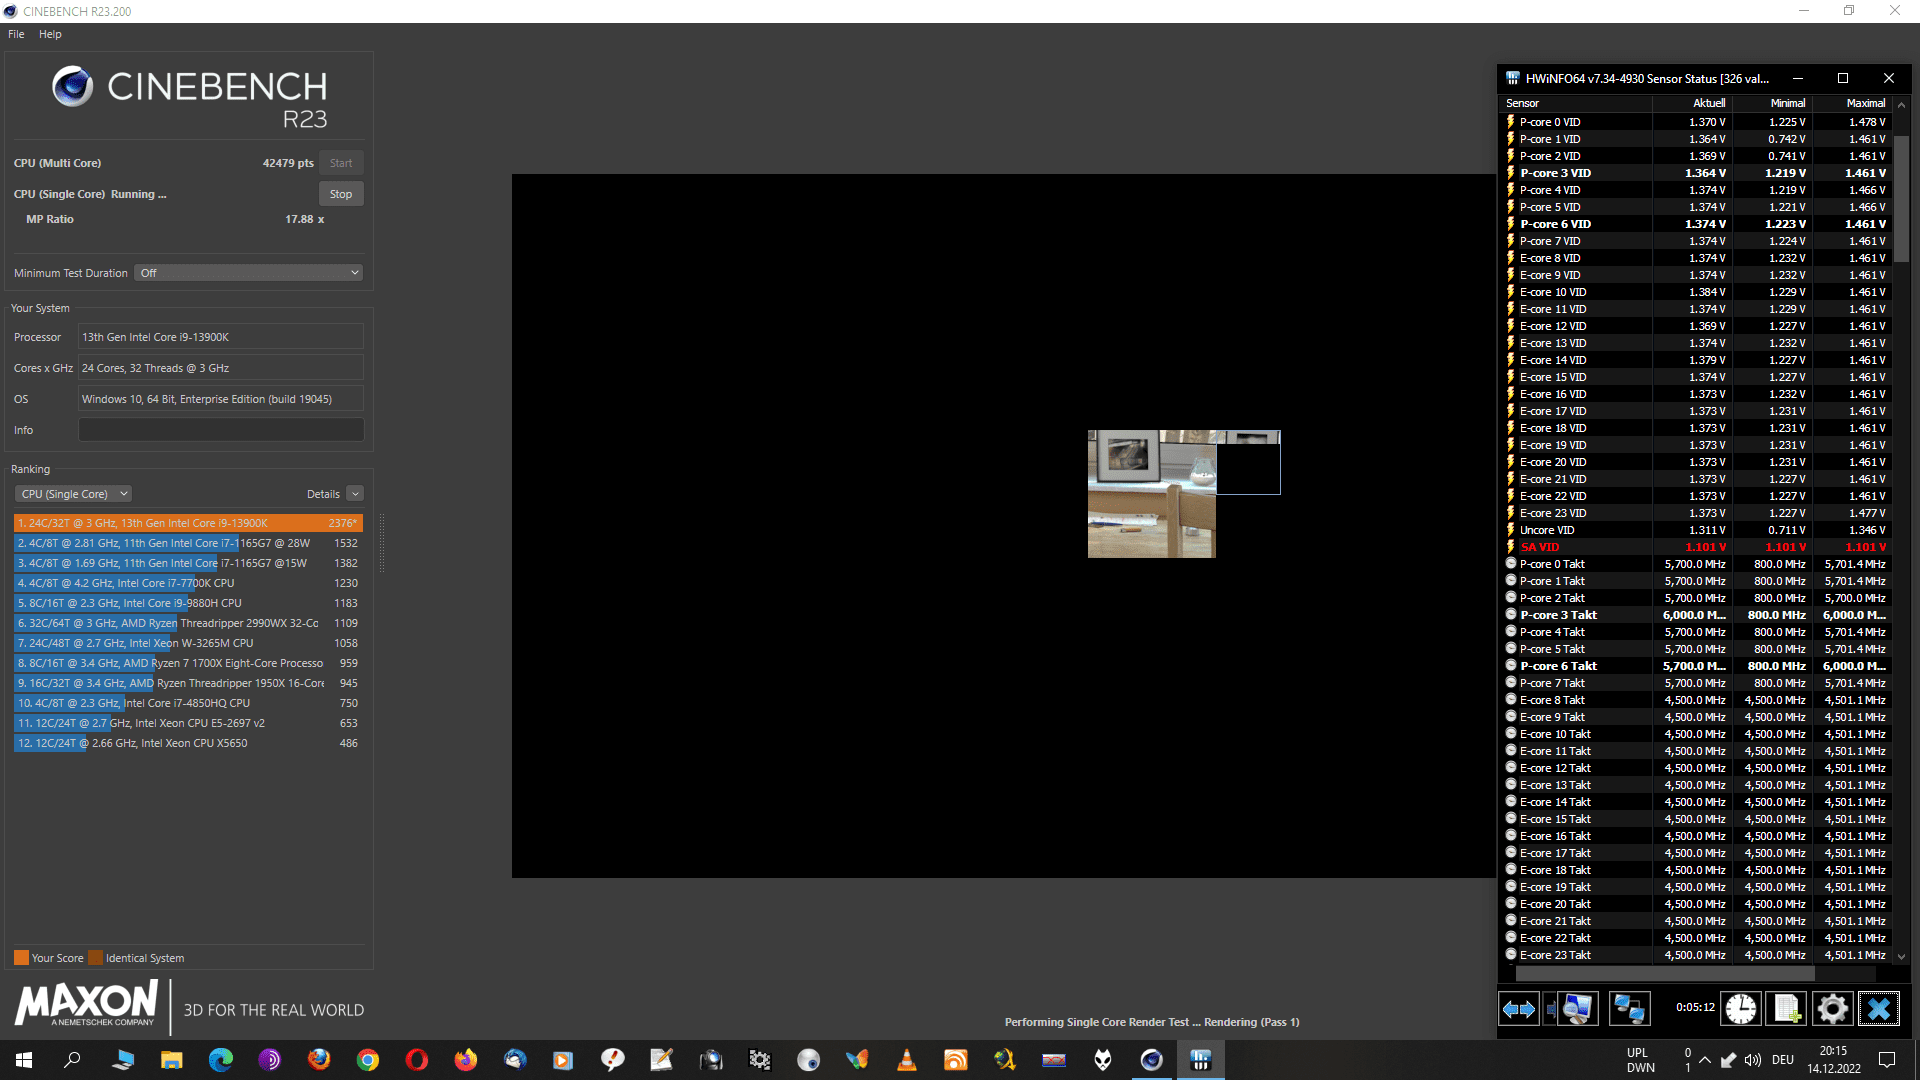Select P-core 3 VID sensor row
This screenshot has height=1080, width=1920.
(x=1697, y=173)
